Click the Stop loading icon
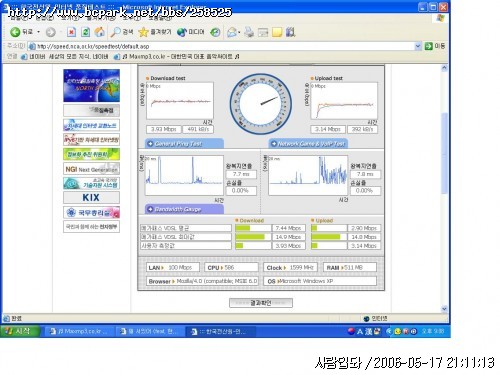 click(71, 32)
